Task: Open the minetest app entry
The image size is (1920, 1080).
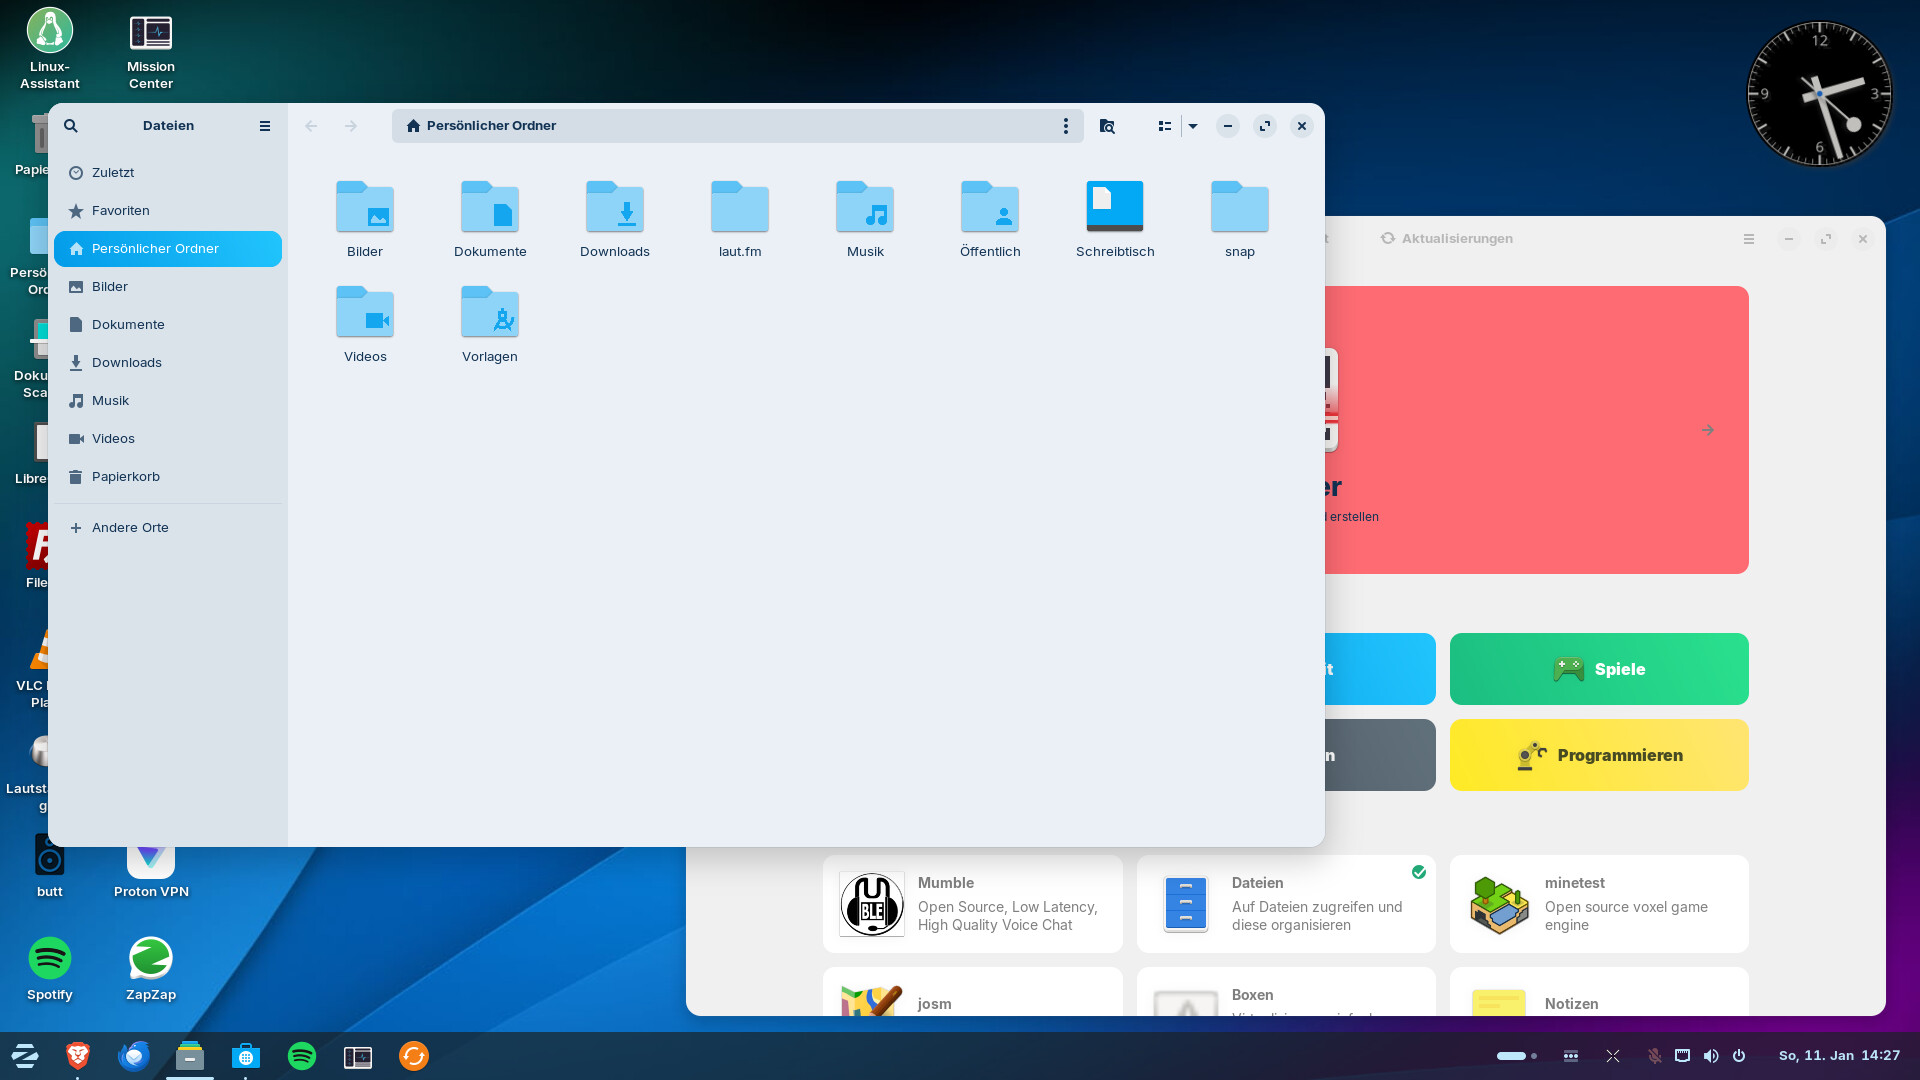Action: coord(1599,904)
